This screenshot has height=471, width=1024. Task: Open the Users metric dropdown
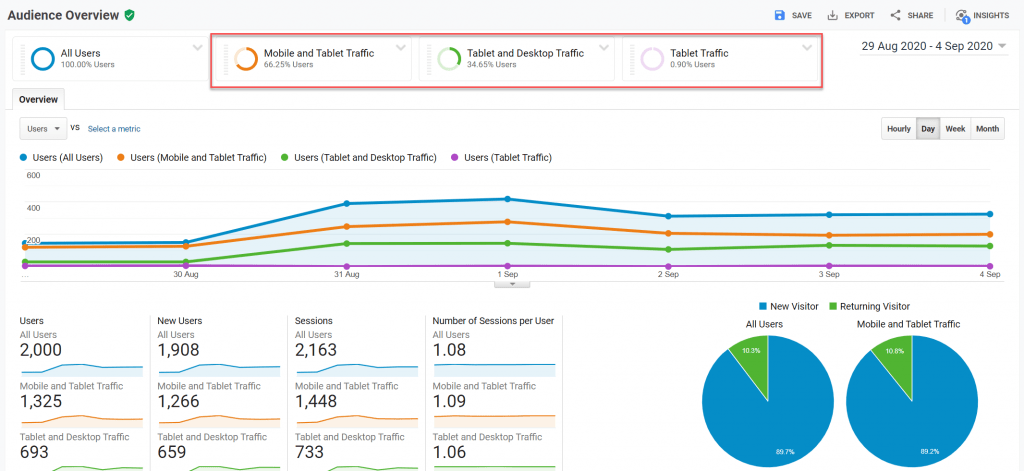(x=43, y=129)
